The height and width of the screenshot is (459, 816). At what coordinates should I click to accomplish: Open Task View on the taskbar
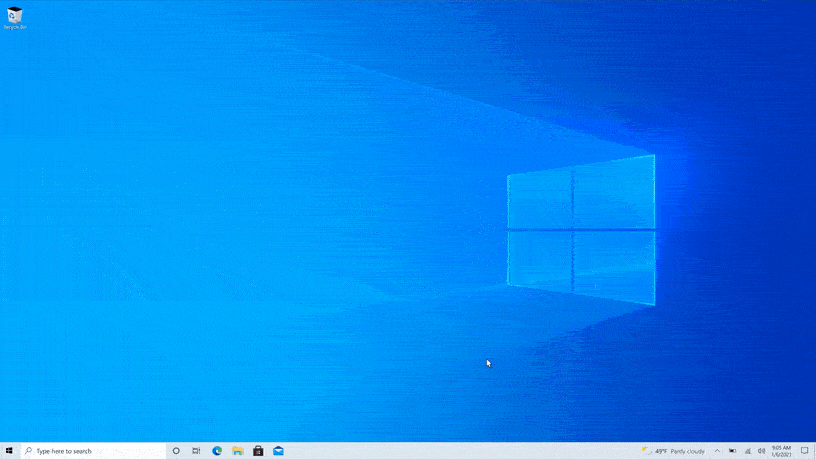pyautogui.click(x=196, y=451)
